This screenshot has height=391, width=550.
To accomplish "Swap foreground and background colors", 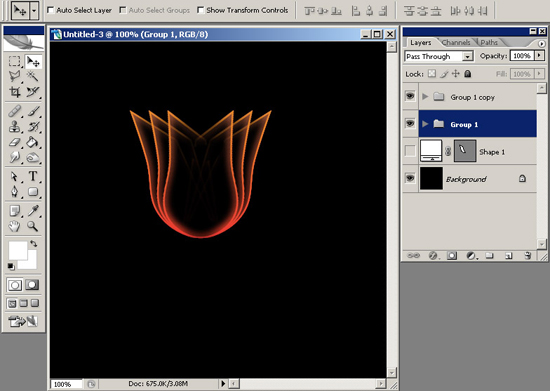I will (x=34, y=243).
